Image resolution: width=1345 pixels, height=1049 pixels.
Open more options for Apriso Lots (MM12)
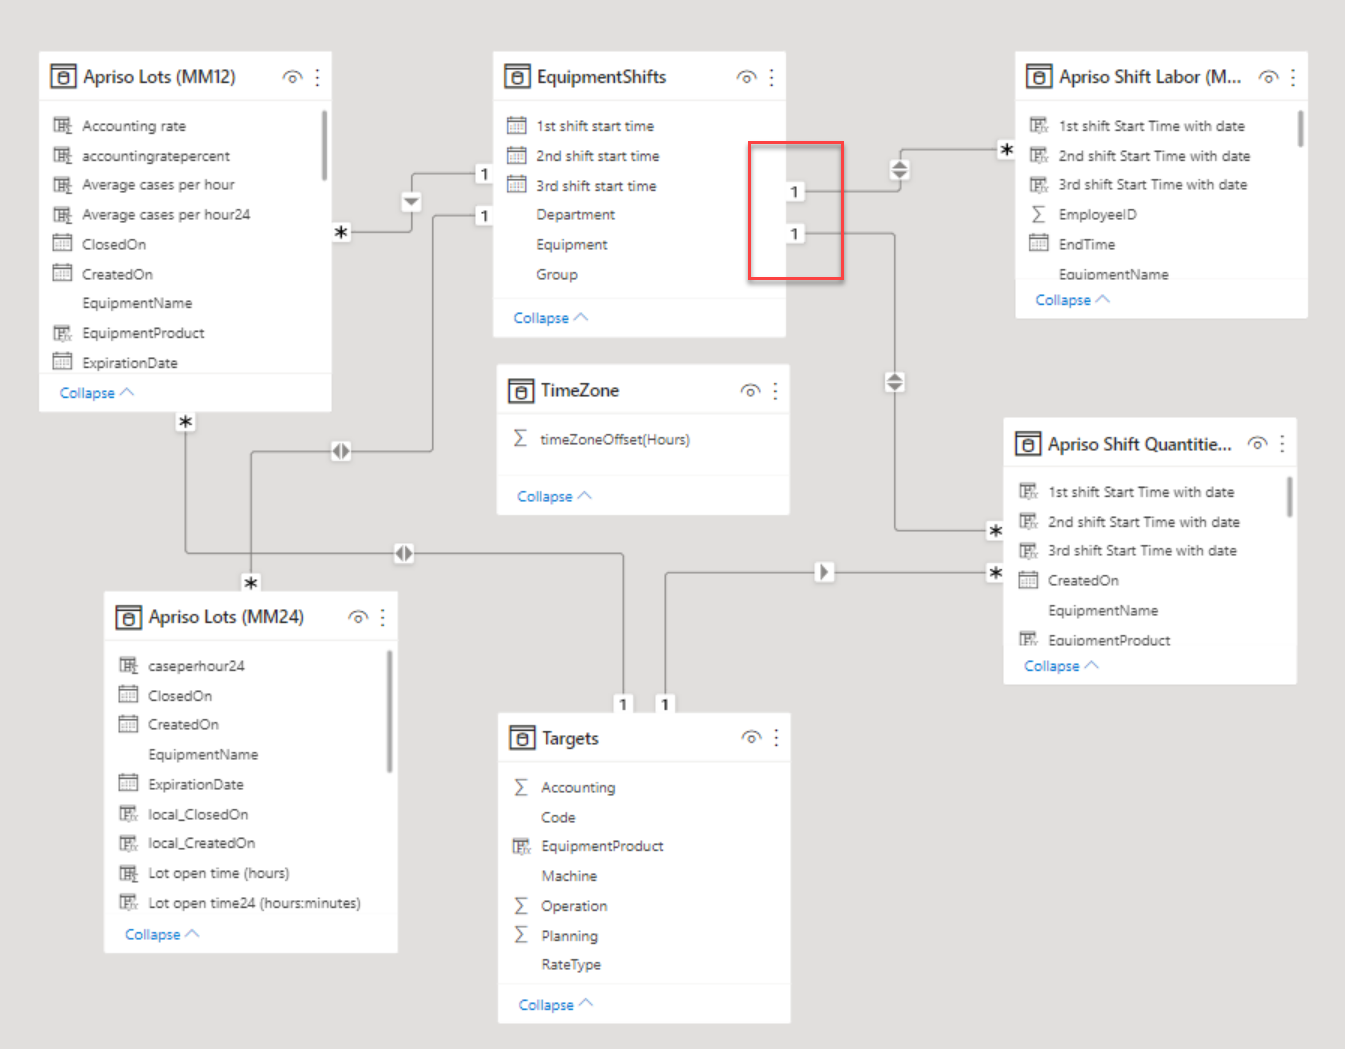(x=318, y=77)
